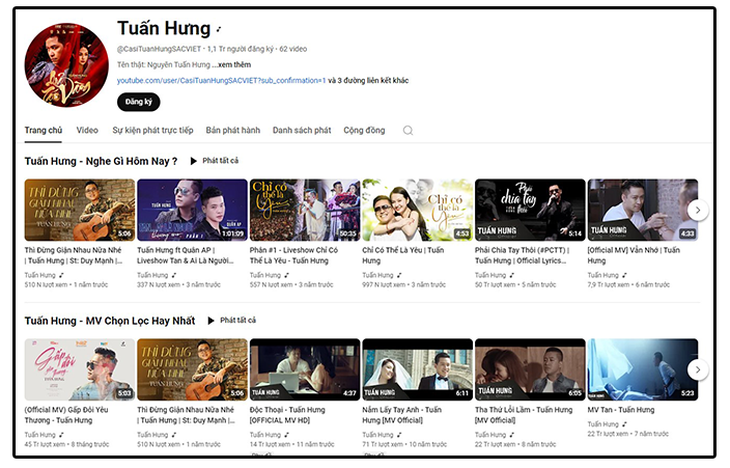Open the 5:23 MV Tan thumbnail
730x468 pixels.
point(643,370)
